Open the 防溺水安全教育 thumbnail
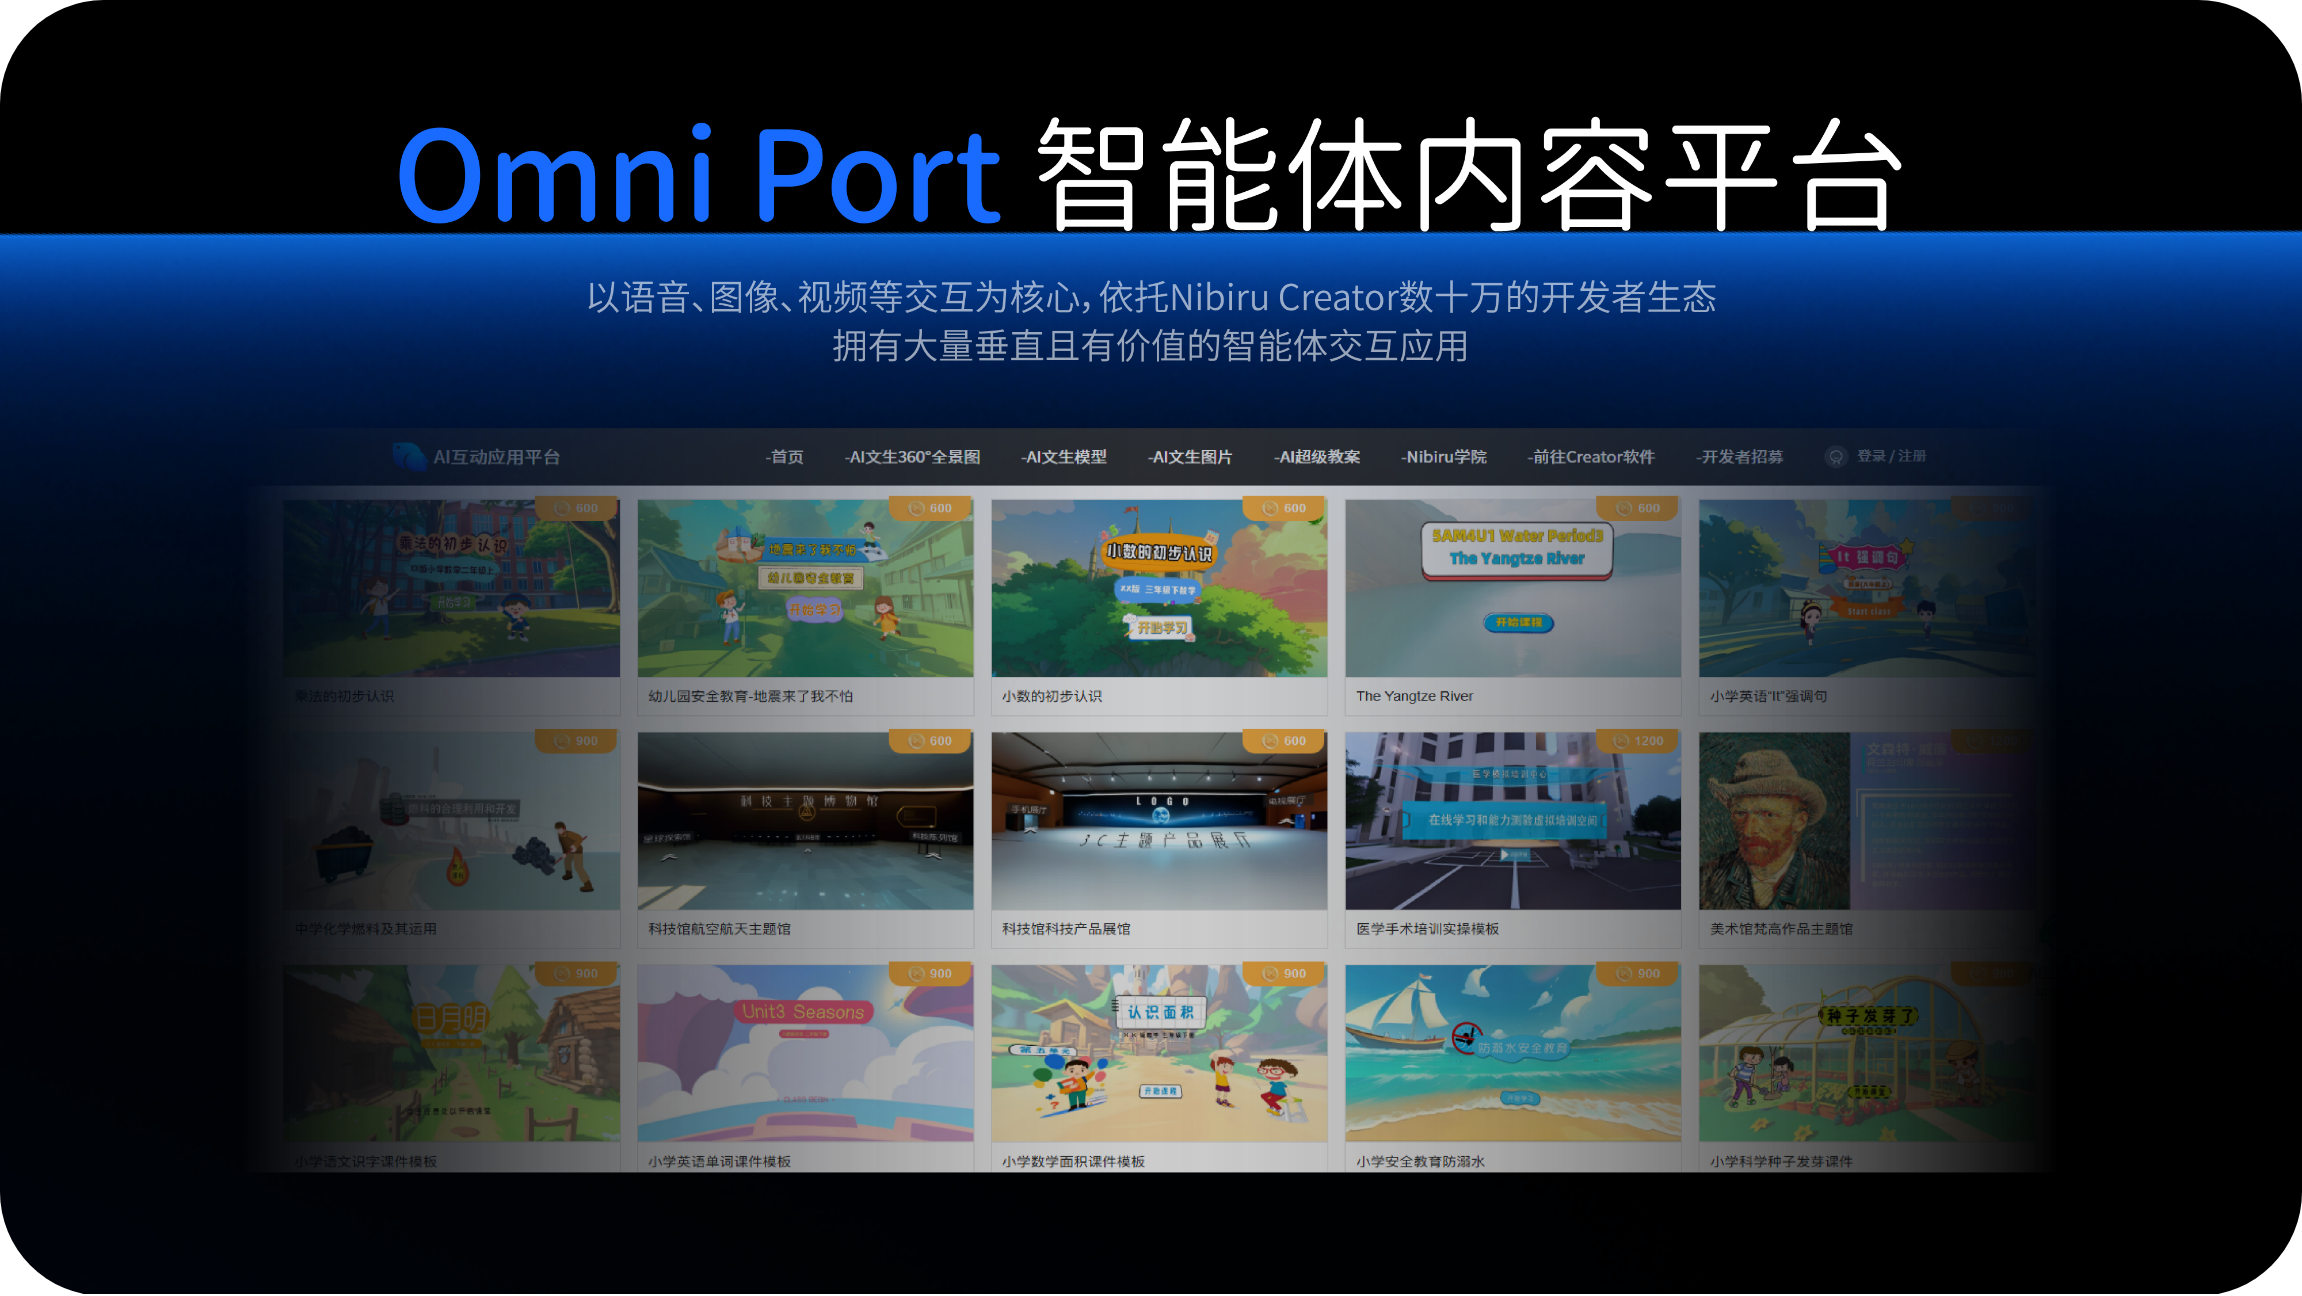2302x1296 pixels. pyautogui.click(x=1513, y=1053)
